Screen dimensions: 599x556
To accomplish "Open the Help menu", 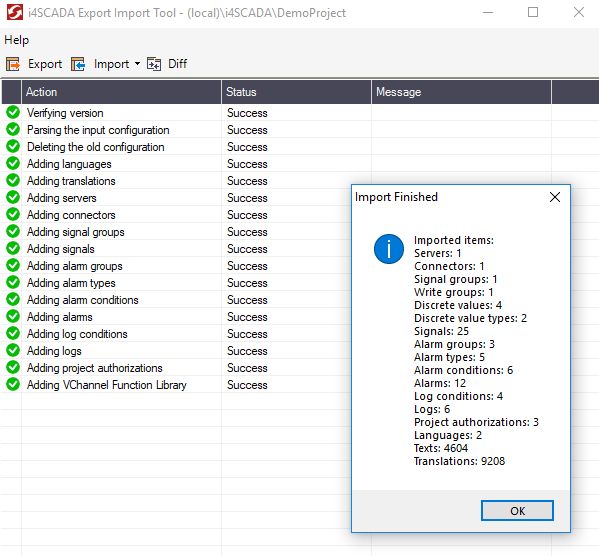I will [16, 40].
